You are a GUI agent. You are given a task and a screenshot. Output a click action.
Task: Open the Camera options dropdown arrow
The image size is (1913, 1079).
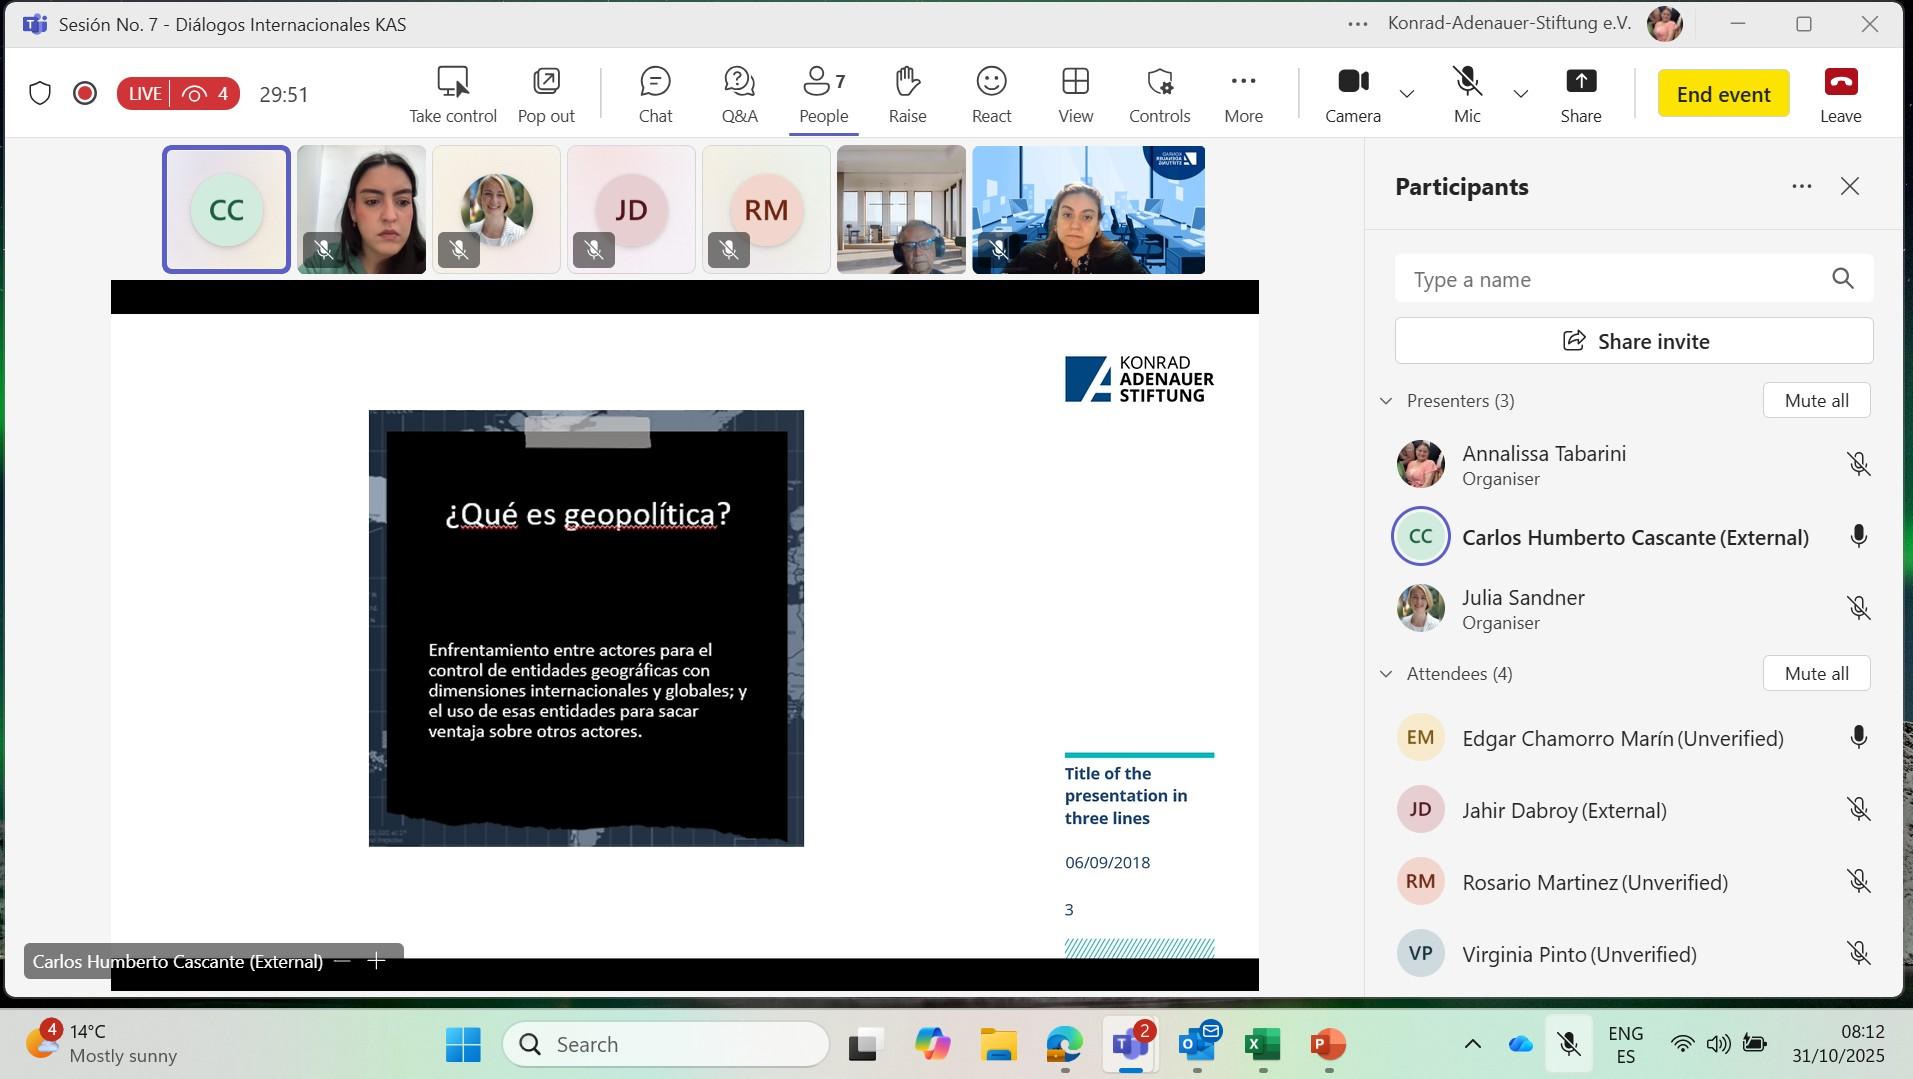click(x=1407, y=94)
